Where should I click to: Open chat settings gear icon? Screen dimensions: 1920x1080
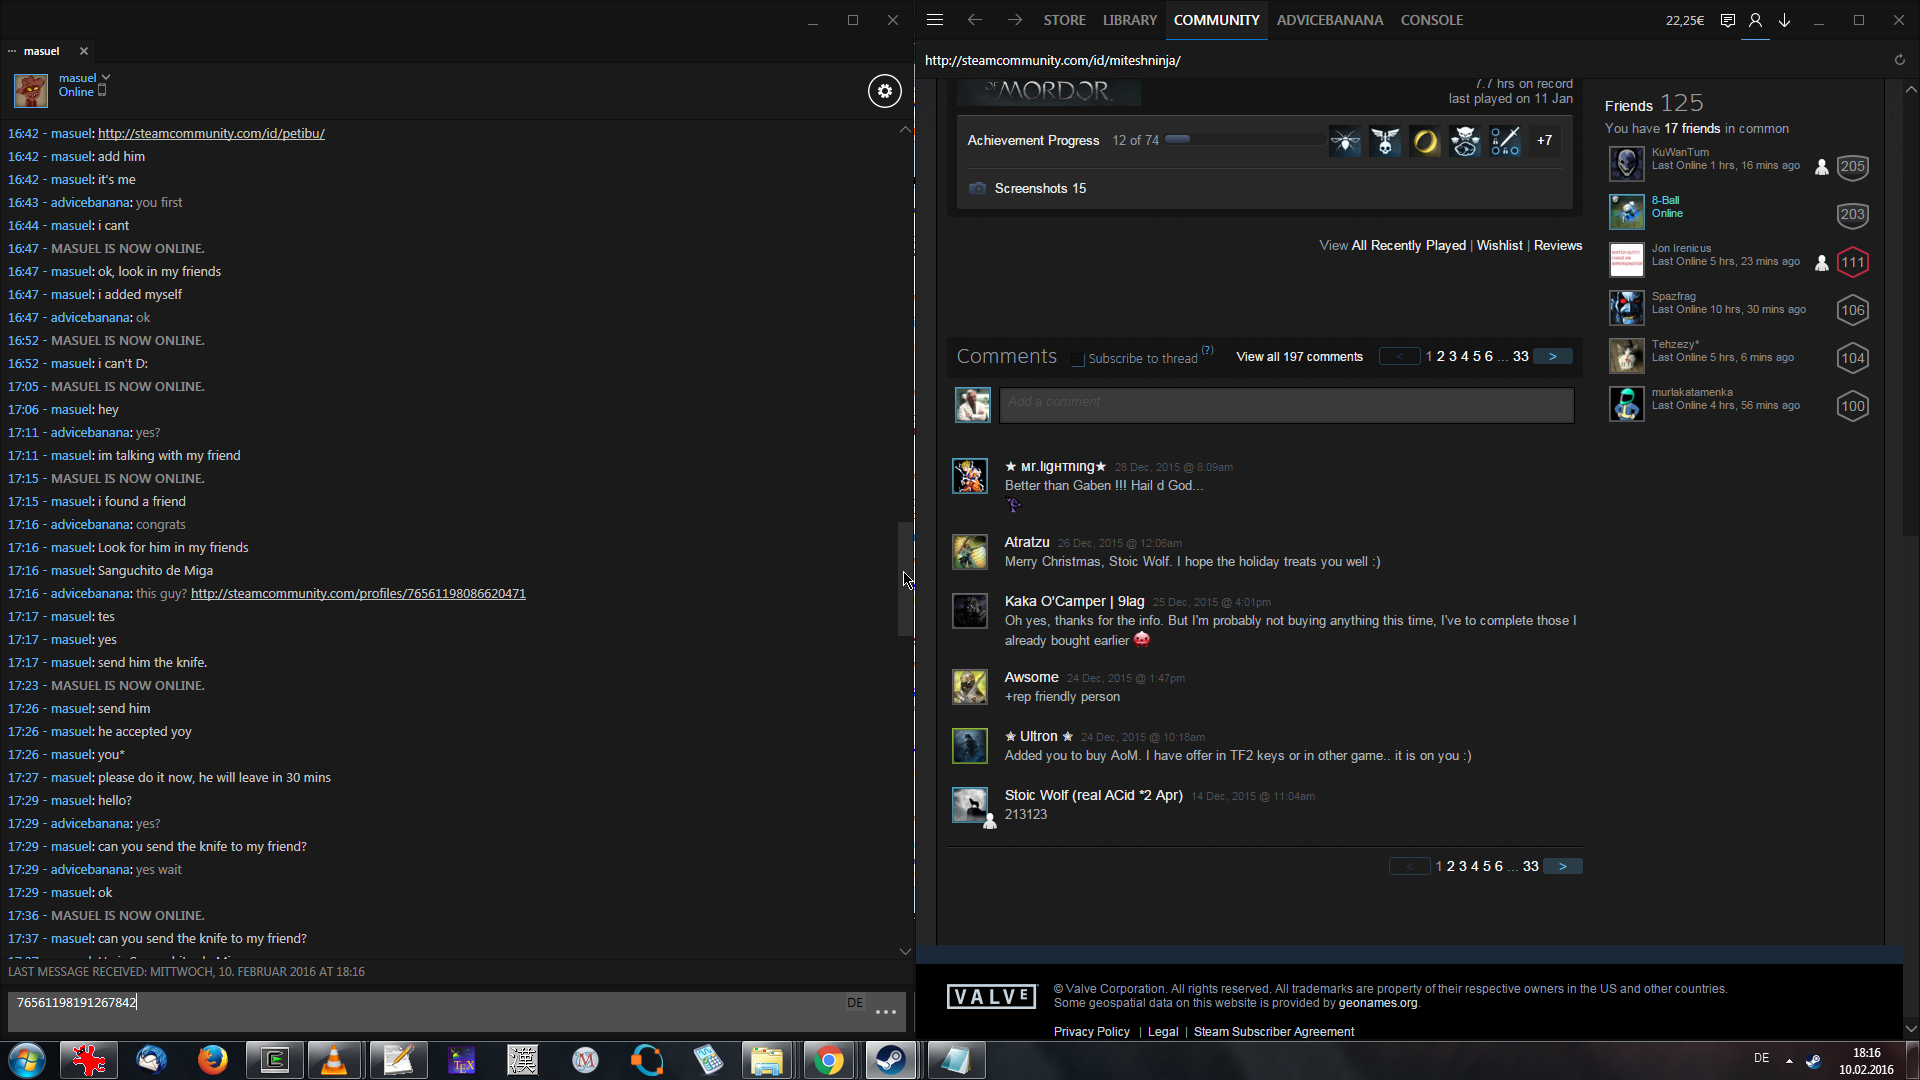884,91
